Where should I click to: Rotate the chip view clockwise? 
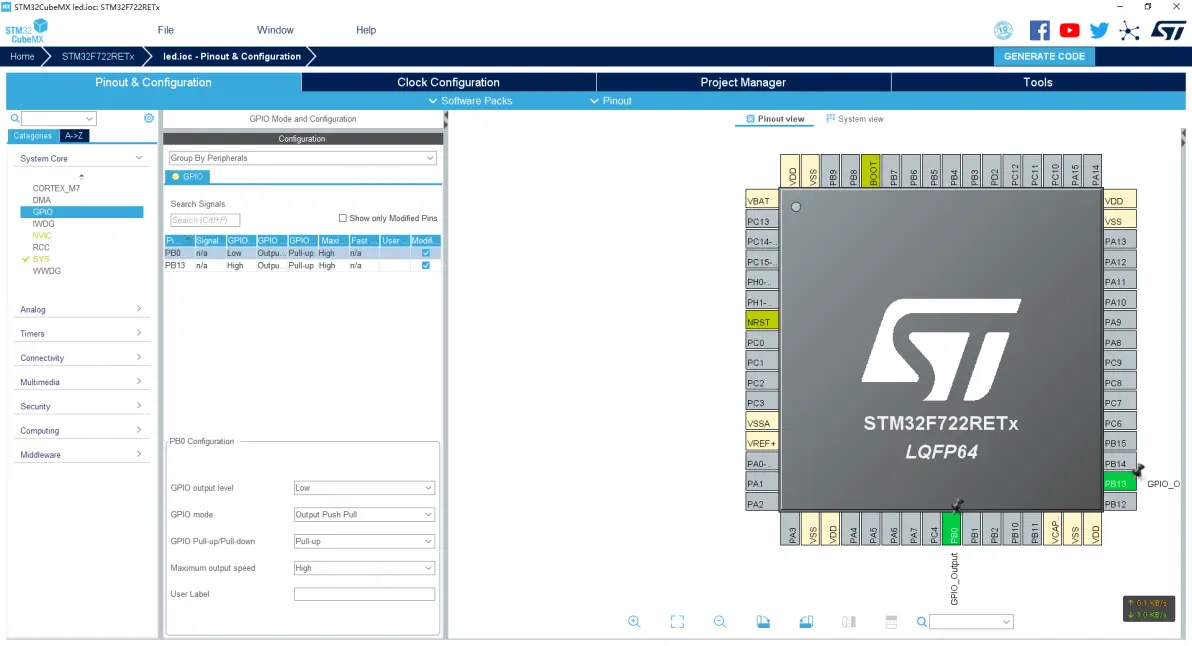tap(763, 622)
